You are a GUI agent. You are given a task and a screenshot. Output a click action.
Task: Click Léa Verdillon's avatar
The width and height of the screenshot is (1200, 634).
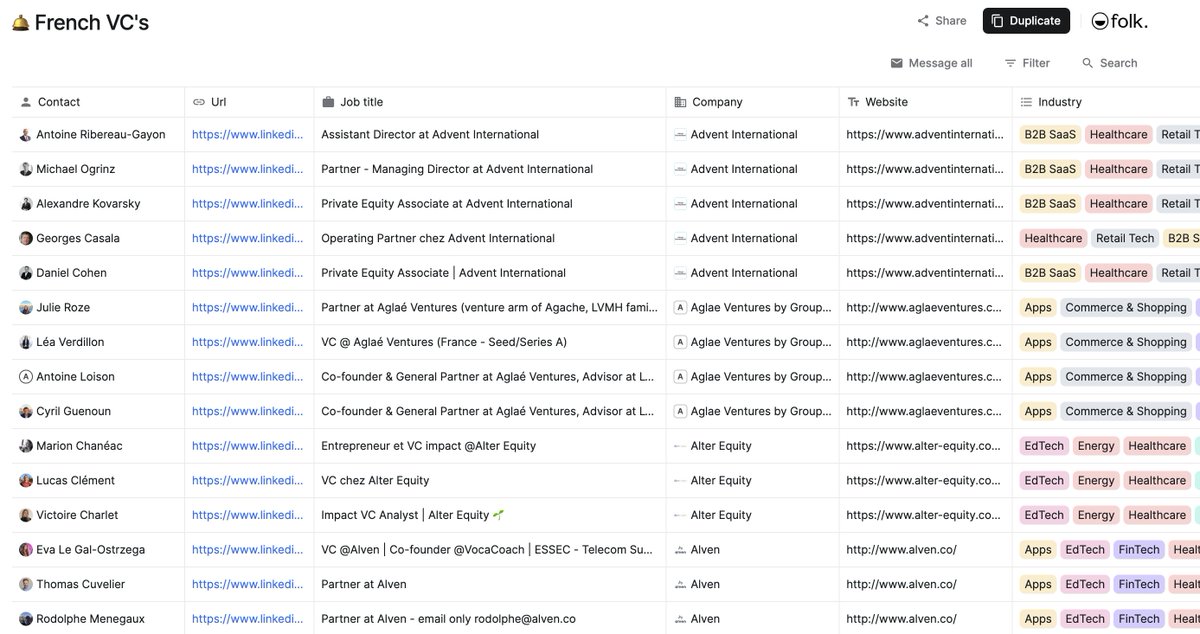point(26,342)
